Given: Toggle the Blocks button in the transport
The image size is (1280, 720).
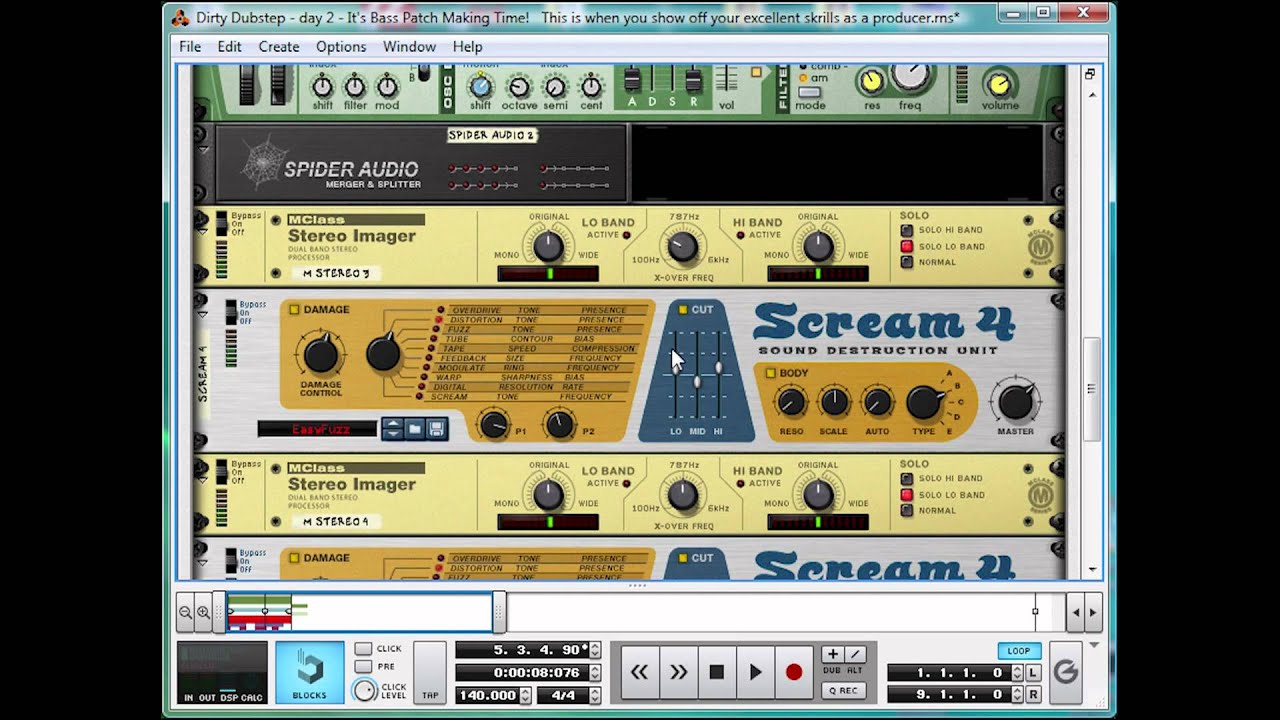Looking at the screenshot, I should tap(309, 673).
